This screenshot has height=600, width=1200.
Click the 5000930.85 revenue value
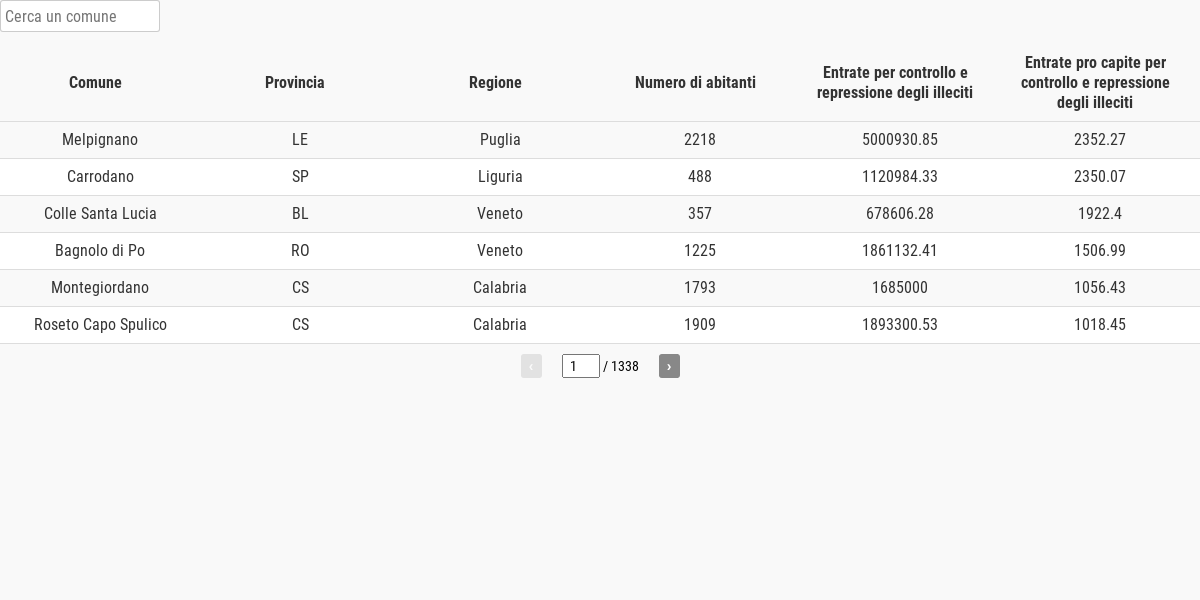click(900, 140)
